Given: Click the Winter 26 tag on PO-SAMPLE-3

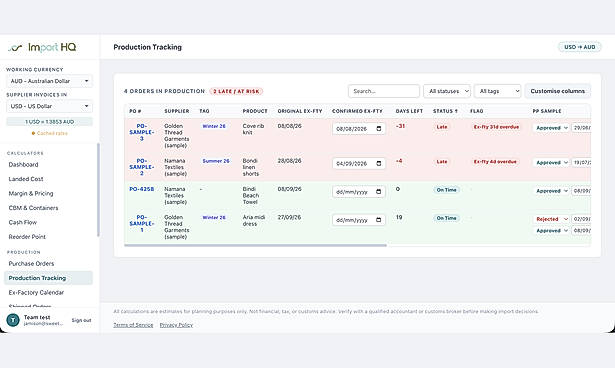Looking at the screenshot, I should (x=214, y=126).
